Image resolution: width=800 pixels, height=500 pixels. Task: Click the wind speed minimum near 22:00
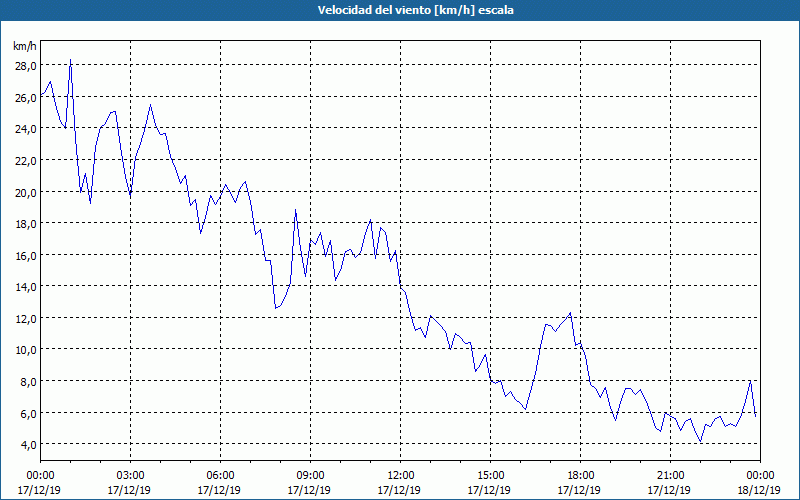tap(701, 441)
